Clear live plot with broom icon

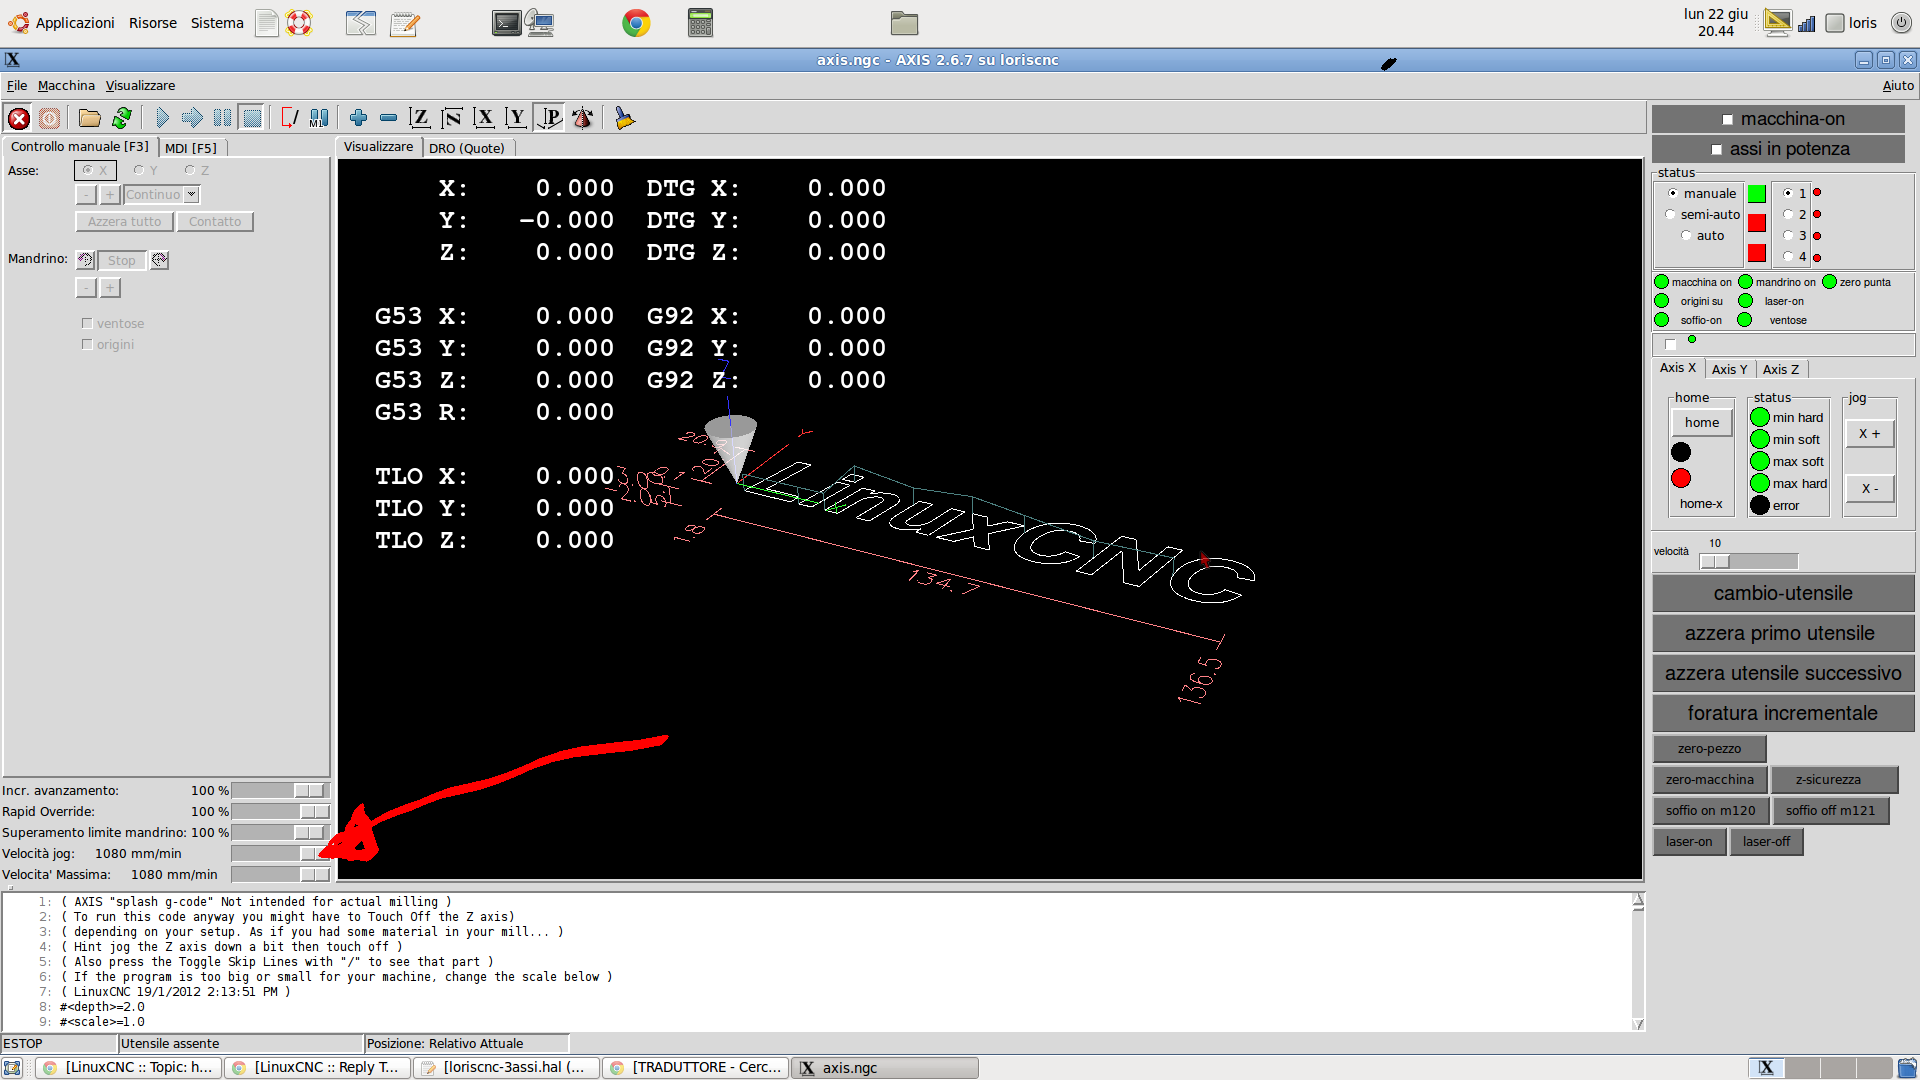pos(625,119)
